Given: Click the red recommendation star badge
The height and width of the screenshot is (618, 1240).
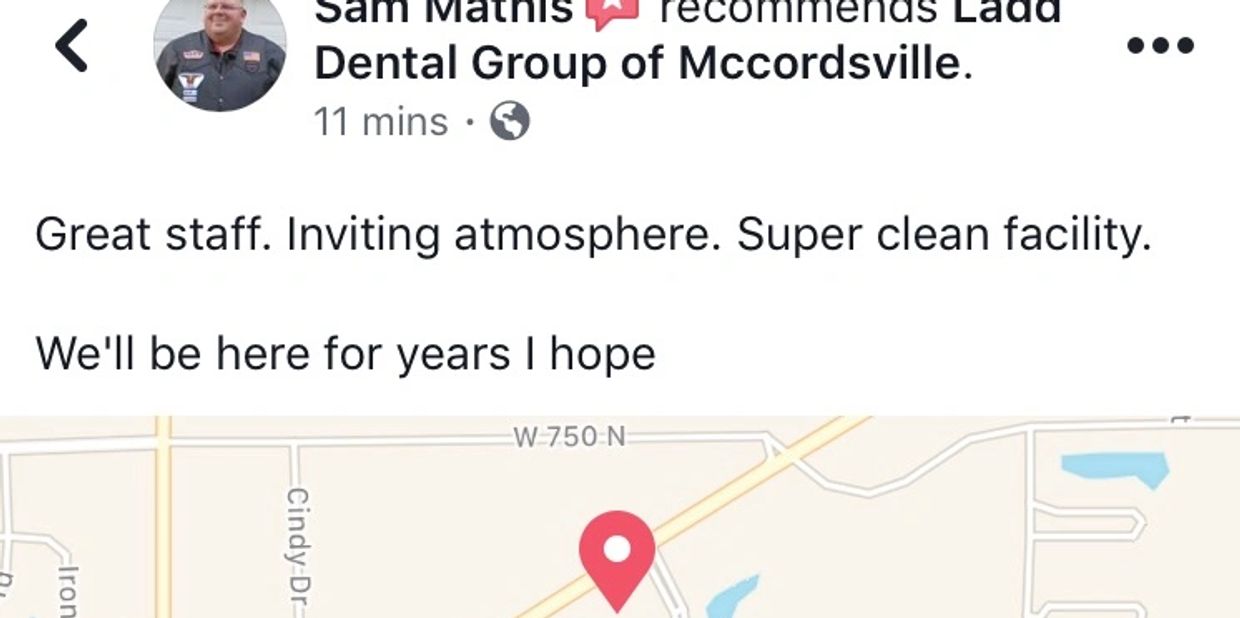Looking at the screenshot, I should tap(611, 12).
